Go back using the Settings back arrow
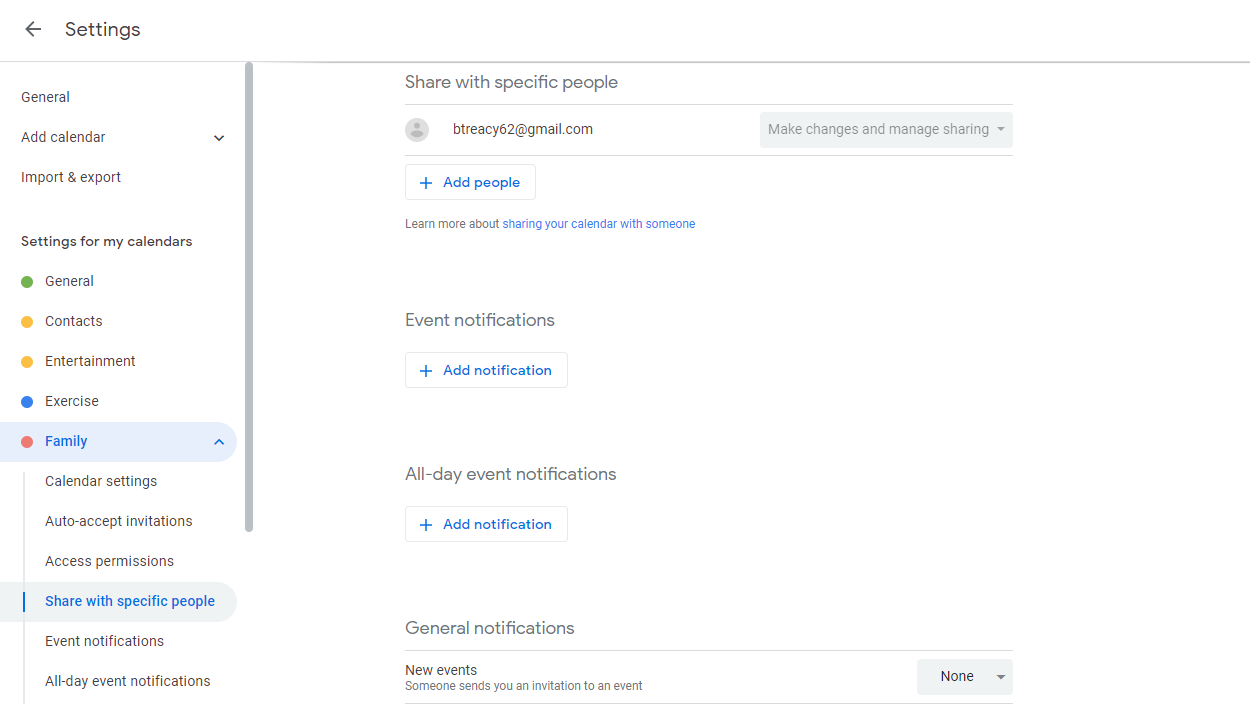This screenshot has height=704, width=1250. pos(33,29)
